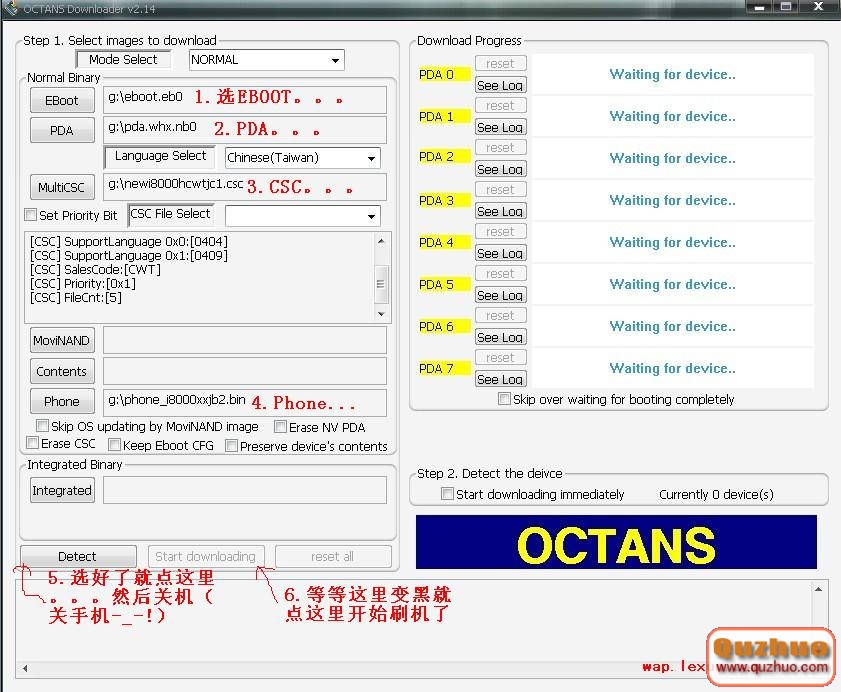
Task: Click reset for PDA 6
Action: click(500, 315)
